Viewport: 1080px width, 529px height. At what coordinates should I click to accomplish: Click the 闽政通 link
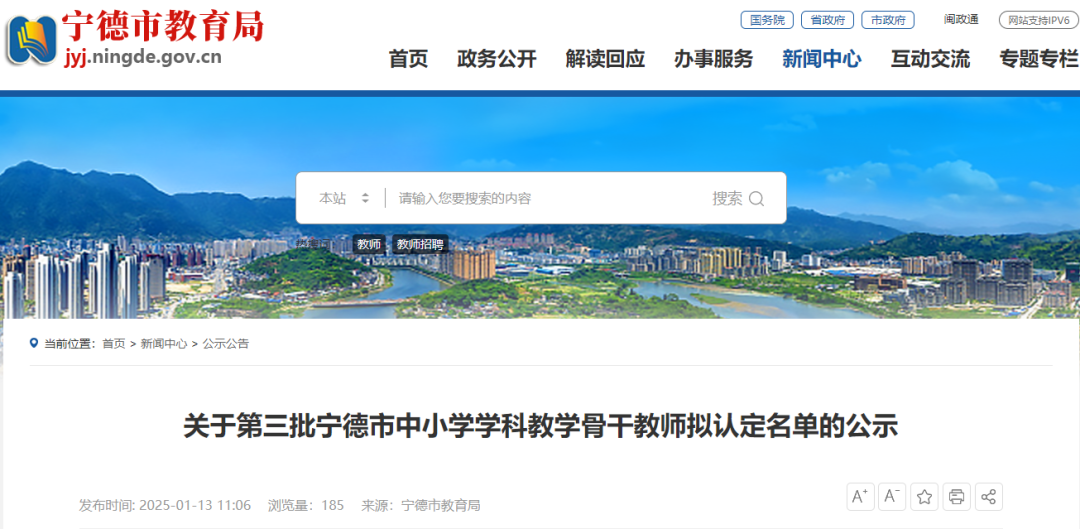click(x=961, y=19)
